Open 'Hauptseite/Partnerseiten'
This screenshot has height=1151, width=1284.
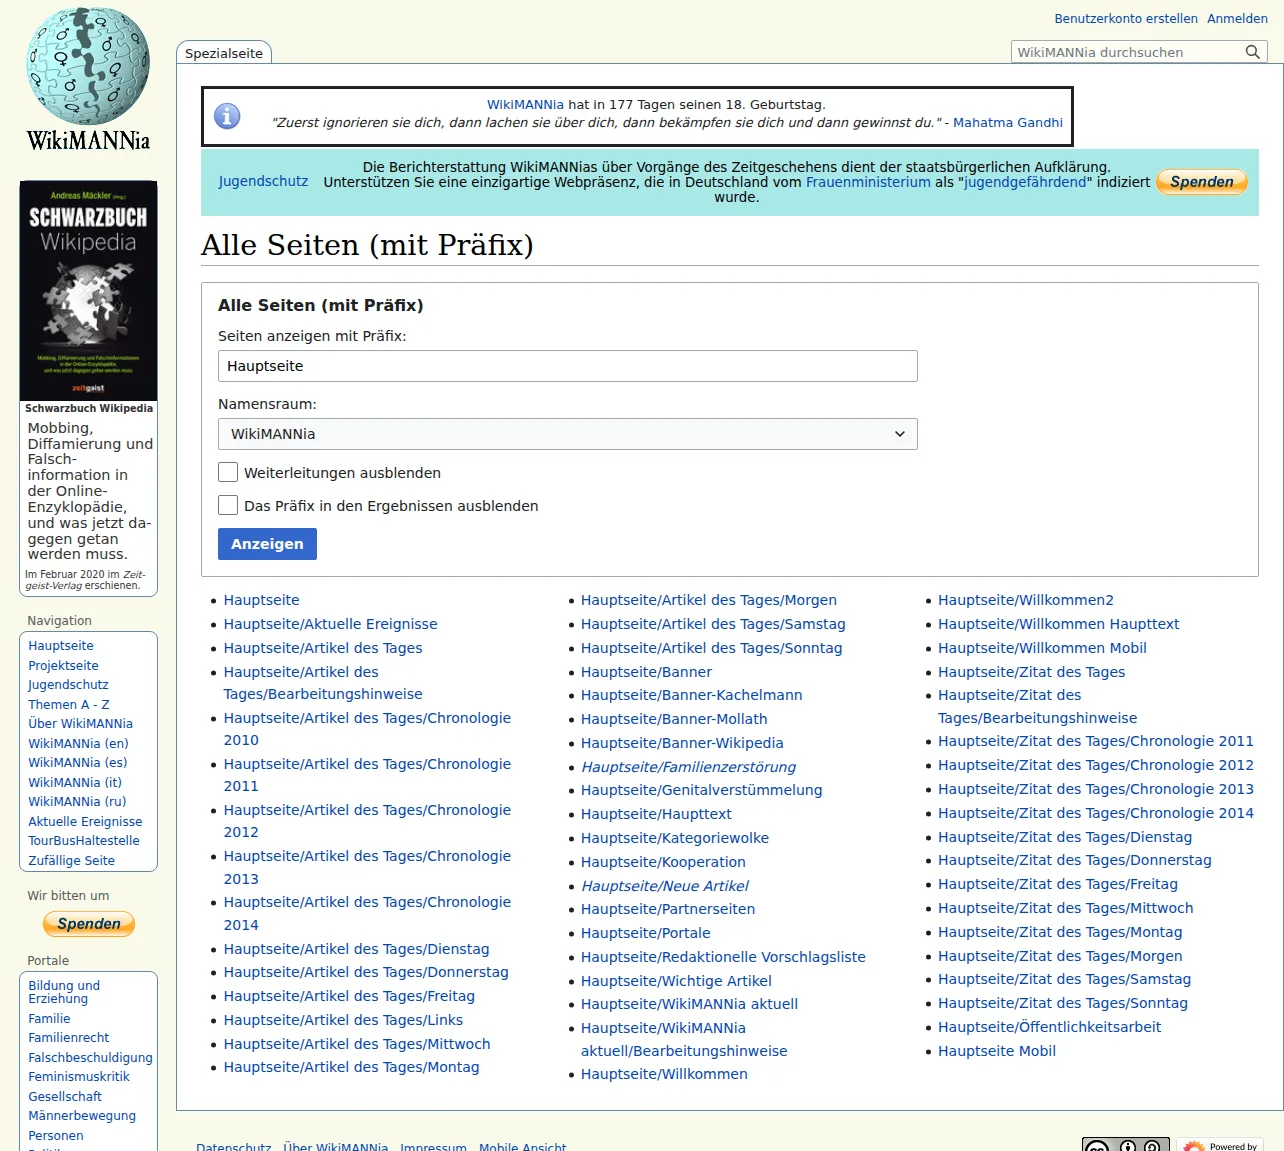click(668, 909)
